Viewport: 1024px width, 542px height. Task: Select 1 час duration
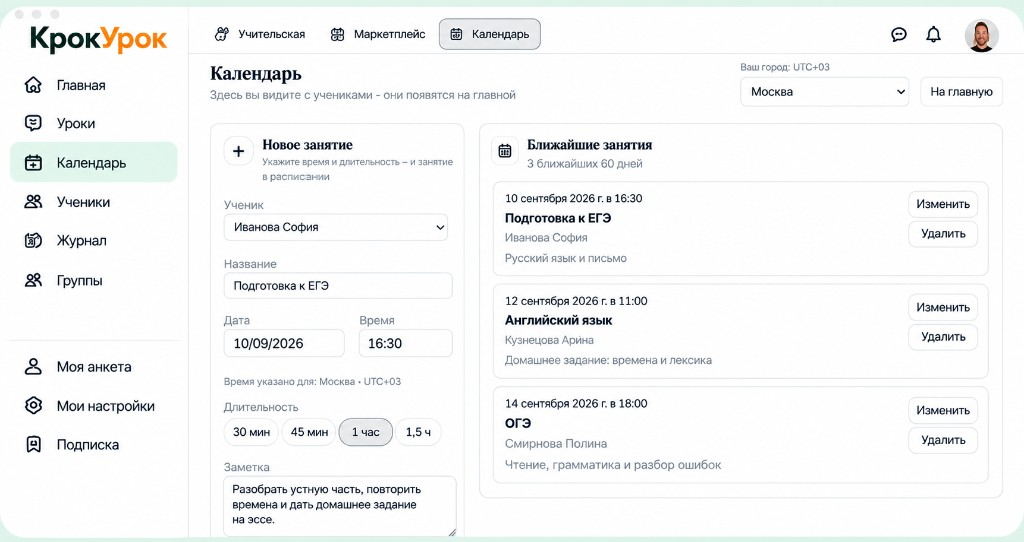[366, 432]
